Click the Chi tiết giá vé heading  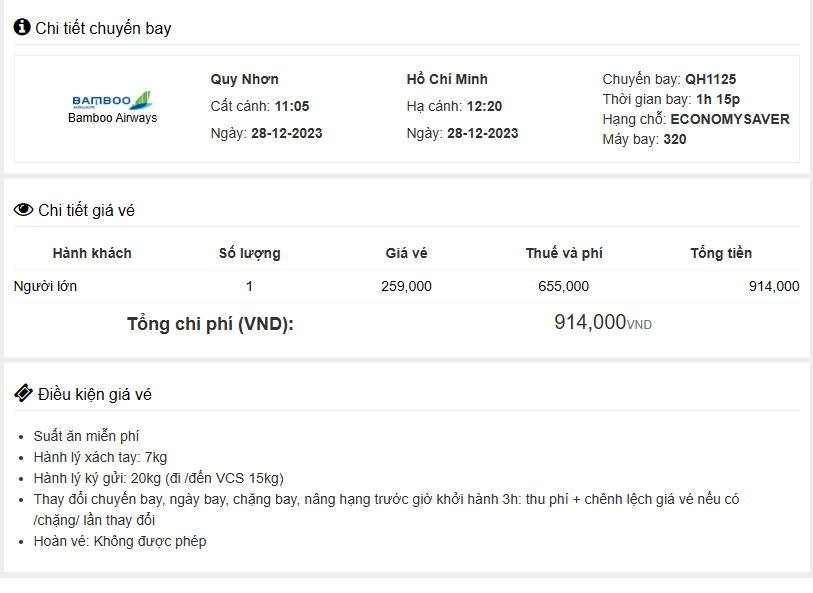pyautogui.click(x=86, y=210)
